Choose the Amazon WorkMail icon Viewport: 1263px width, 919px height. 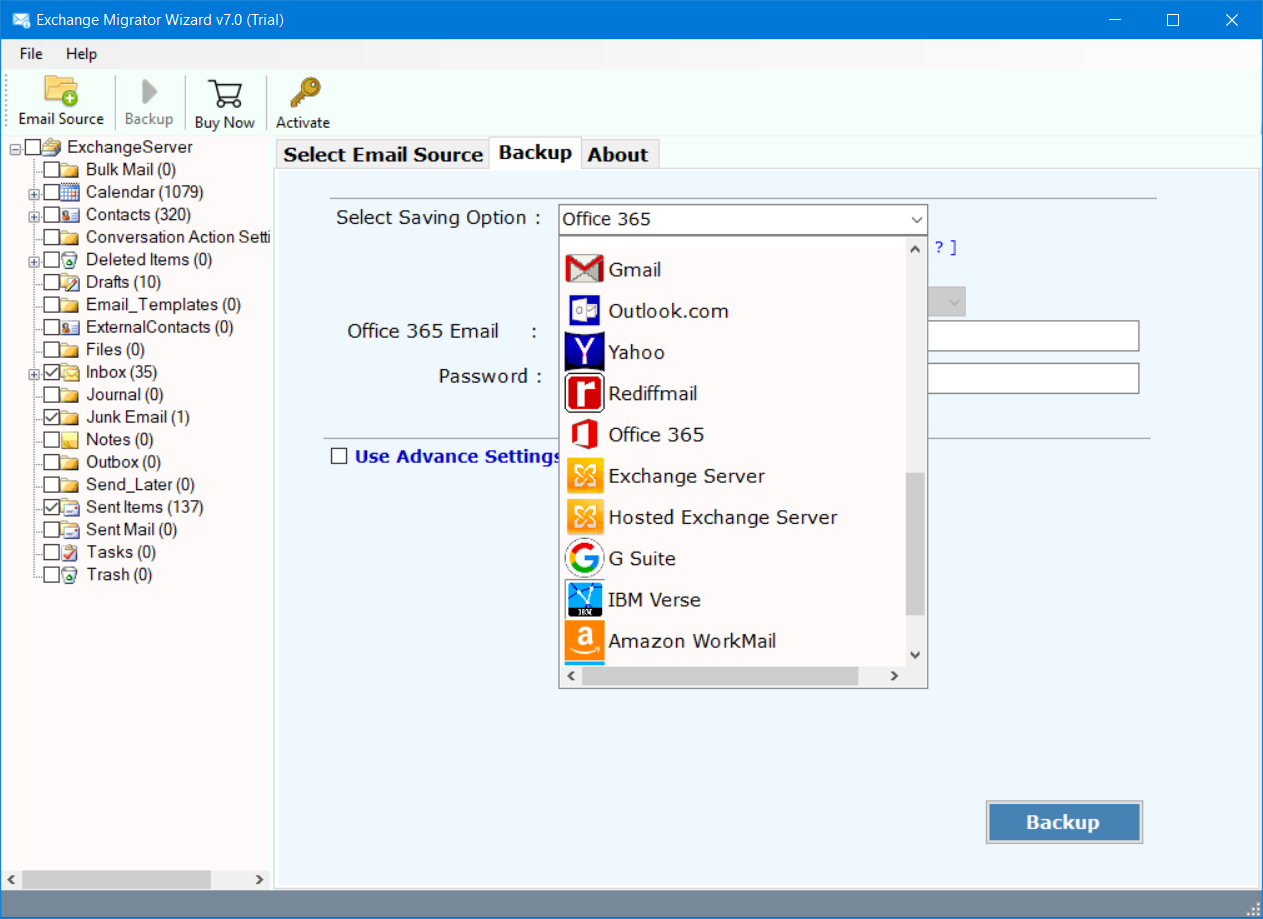pyautogui.click(x=584, y=641)
